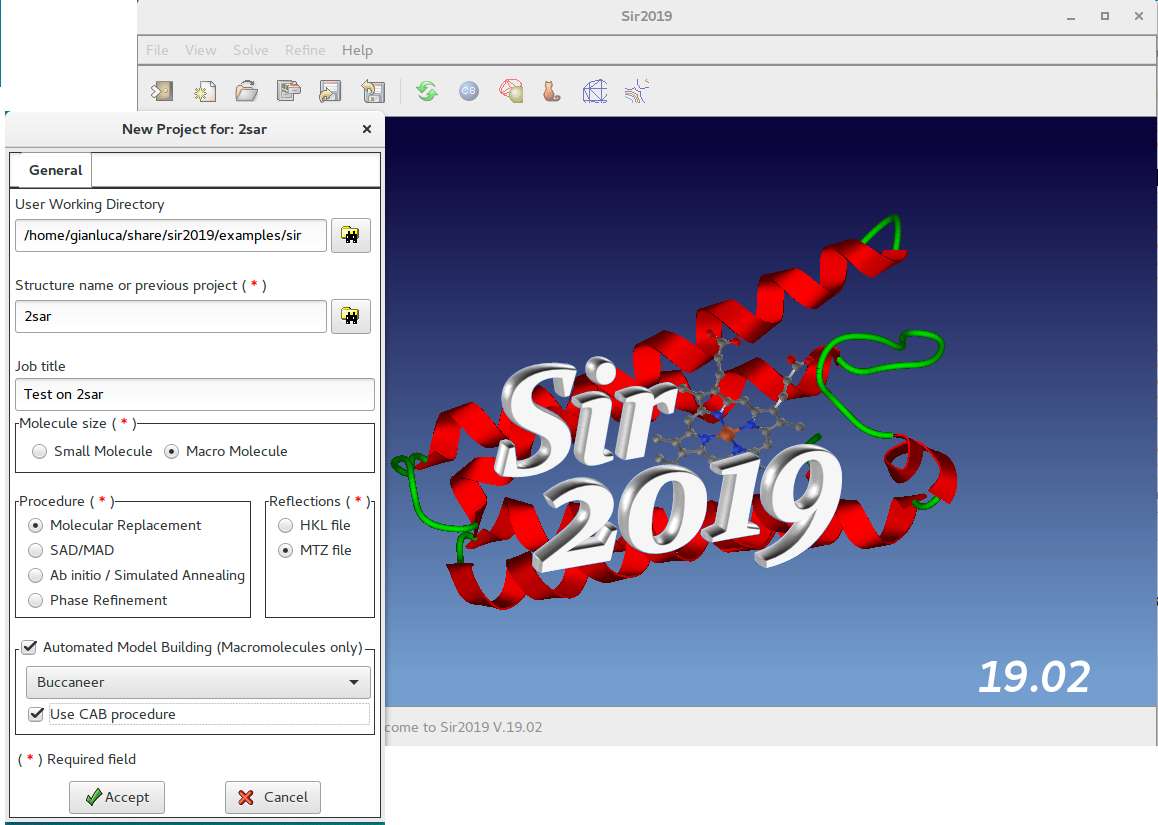The height and width of the screenshot is (825, 1158).
Task: Open the Help menu
Action: point(357,50)
